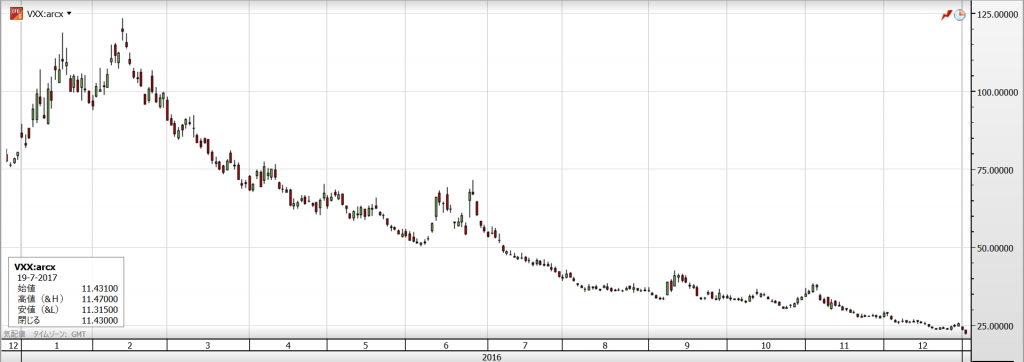Select month 8 on the time axis

coord(606,345)
